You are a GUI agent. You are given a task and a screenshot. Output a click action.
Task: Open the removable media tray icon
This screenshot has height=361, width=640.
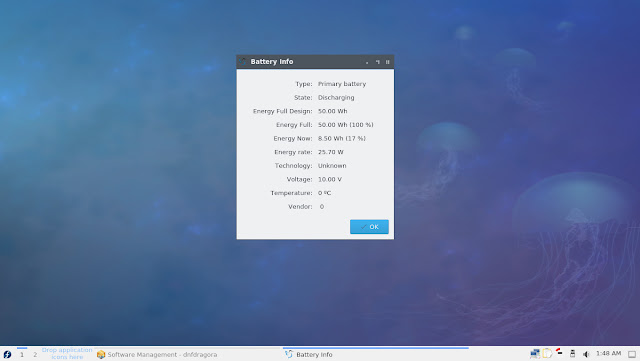(572, 354)
